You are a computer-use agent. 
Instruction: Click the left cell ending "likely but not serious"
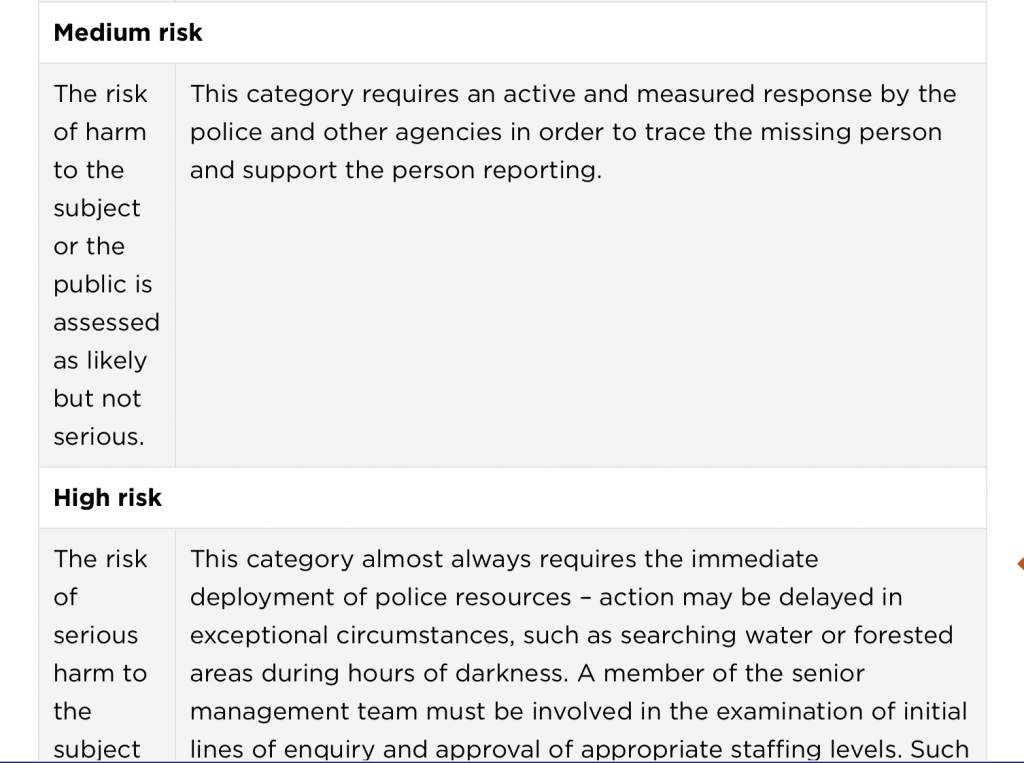(106, 265)
